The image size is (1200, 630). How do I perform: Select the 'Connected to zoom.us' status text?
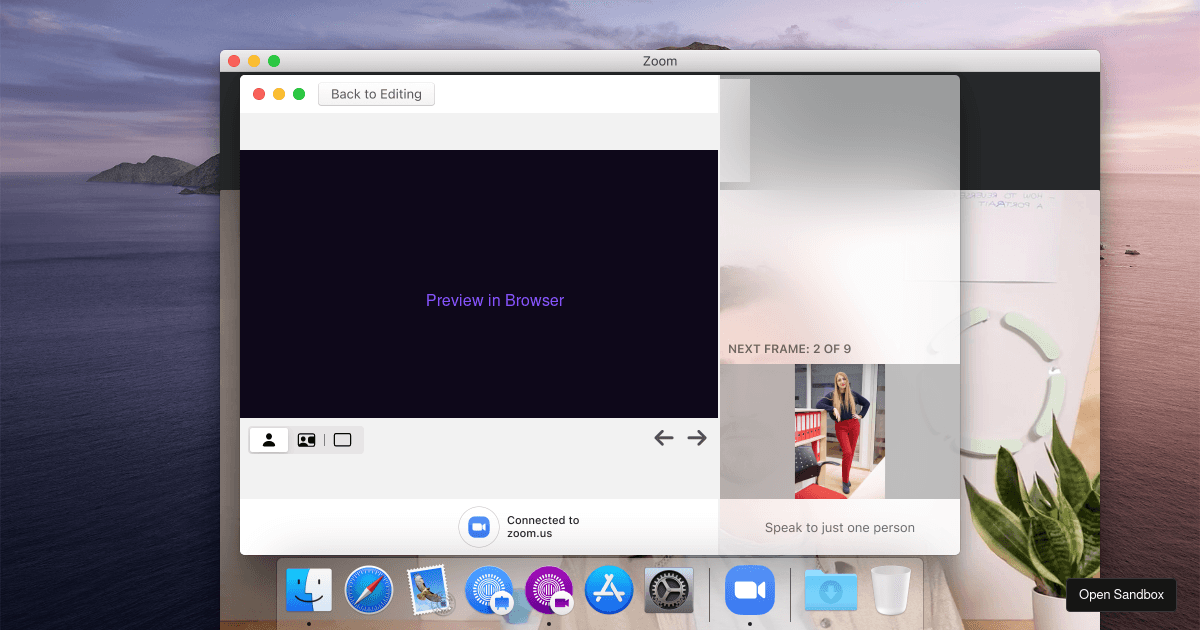click(x=543, y=527)
